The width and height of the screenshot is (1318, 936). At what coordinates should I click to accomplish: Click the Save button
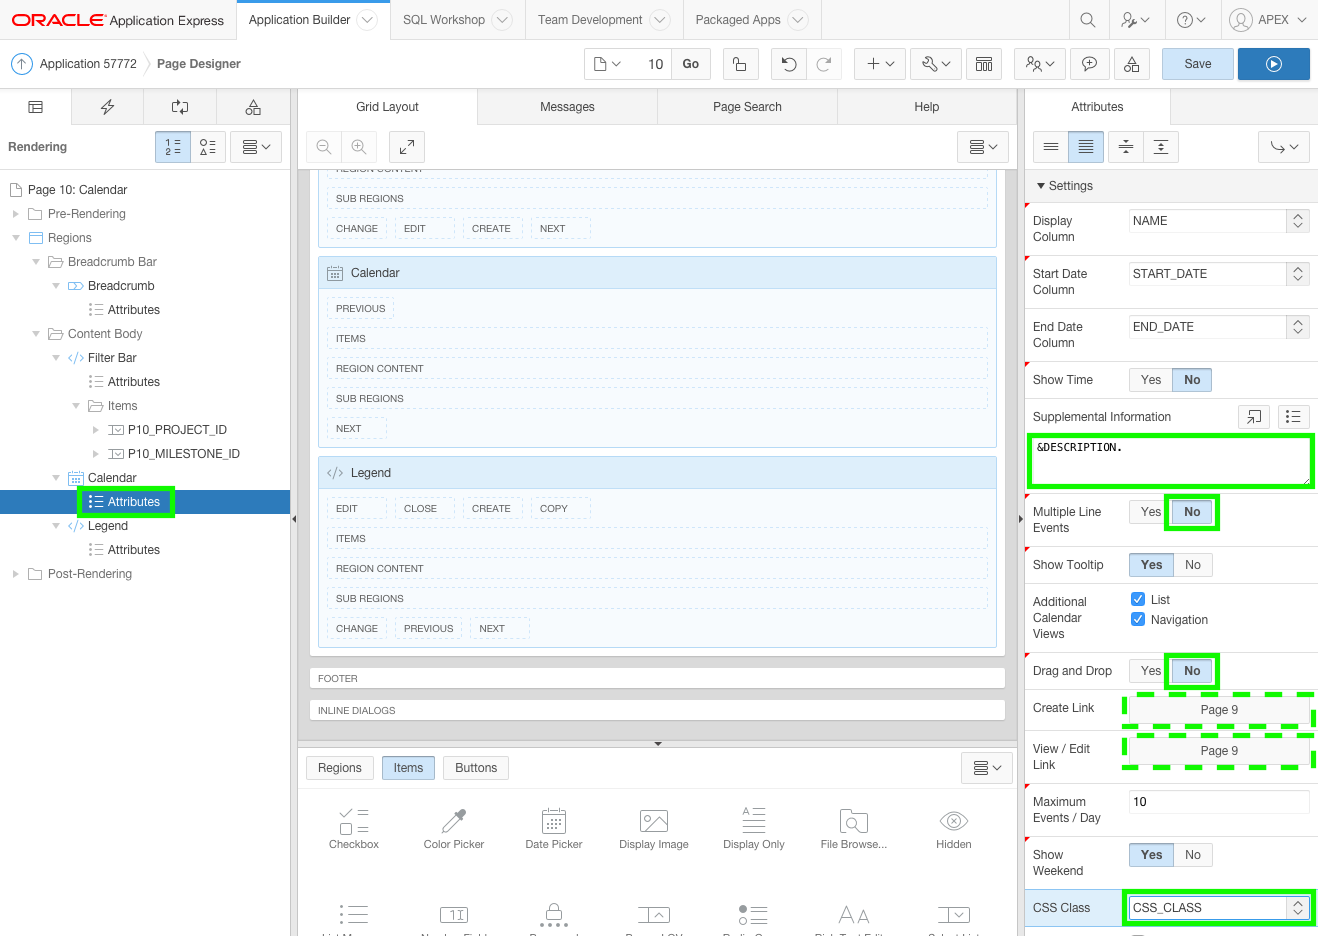click(x=1197, y=64)
